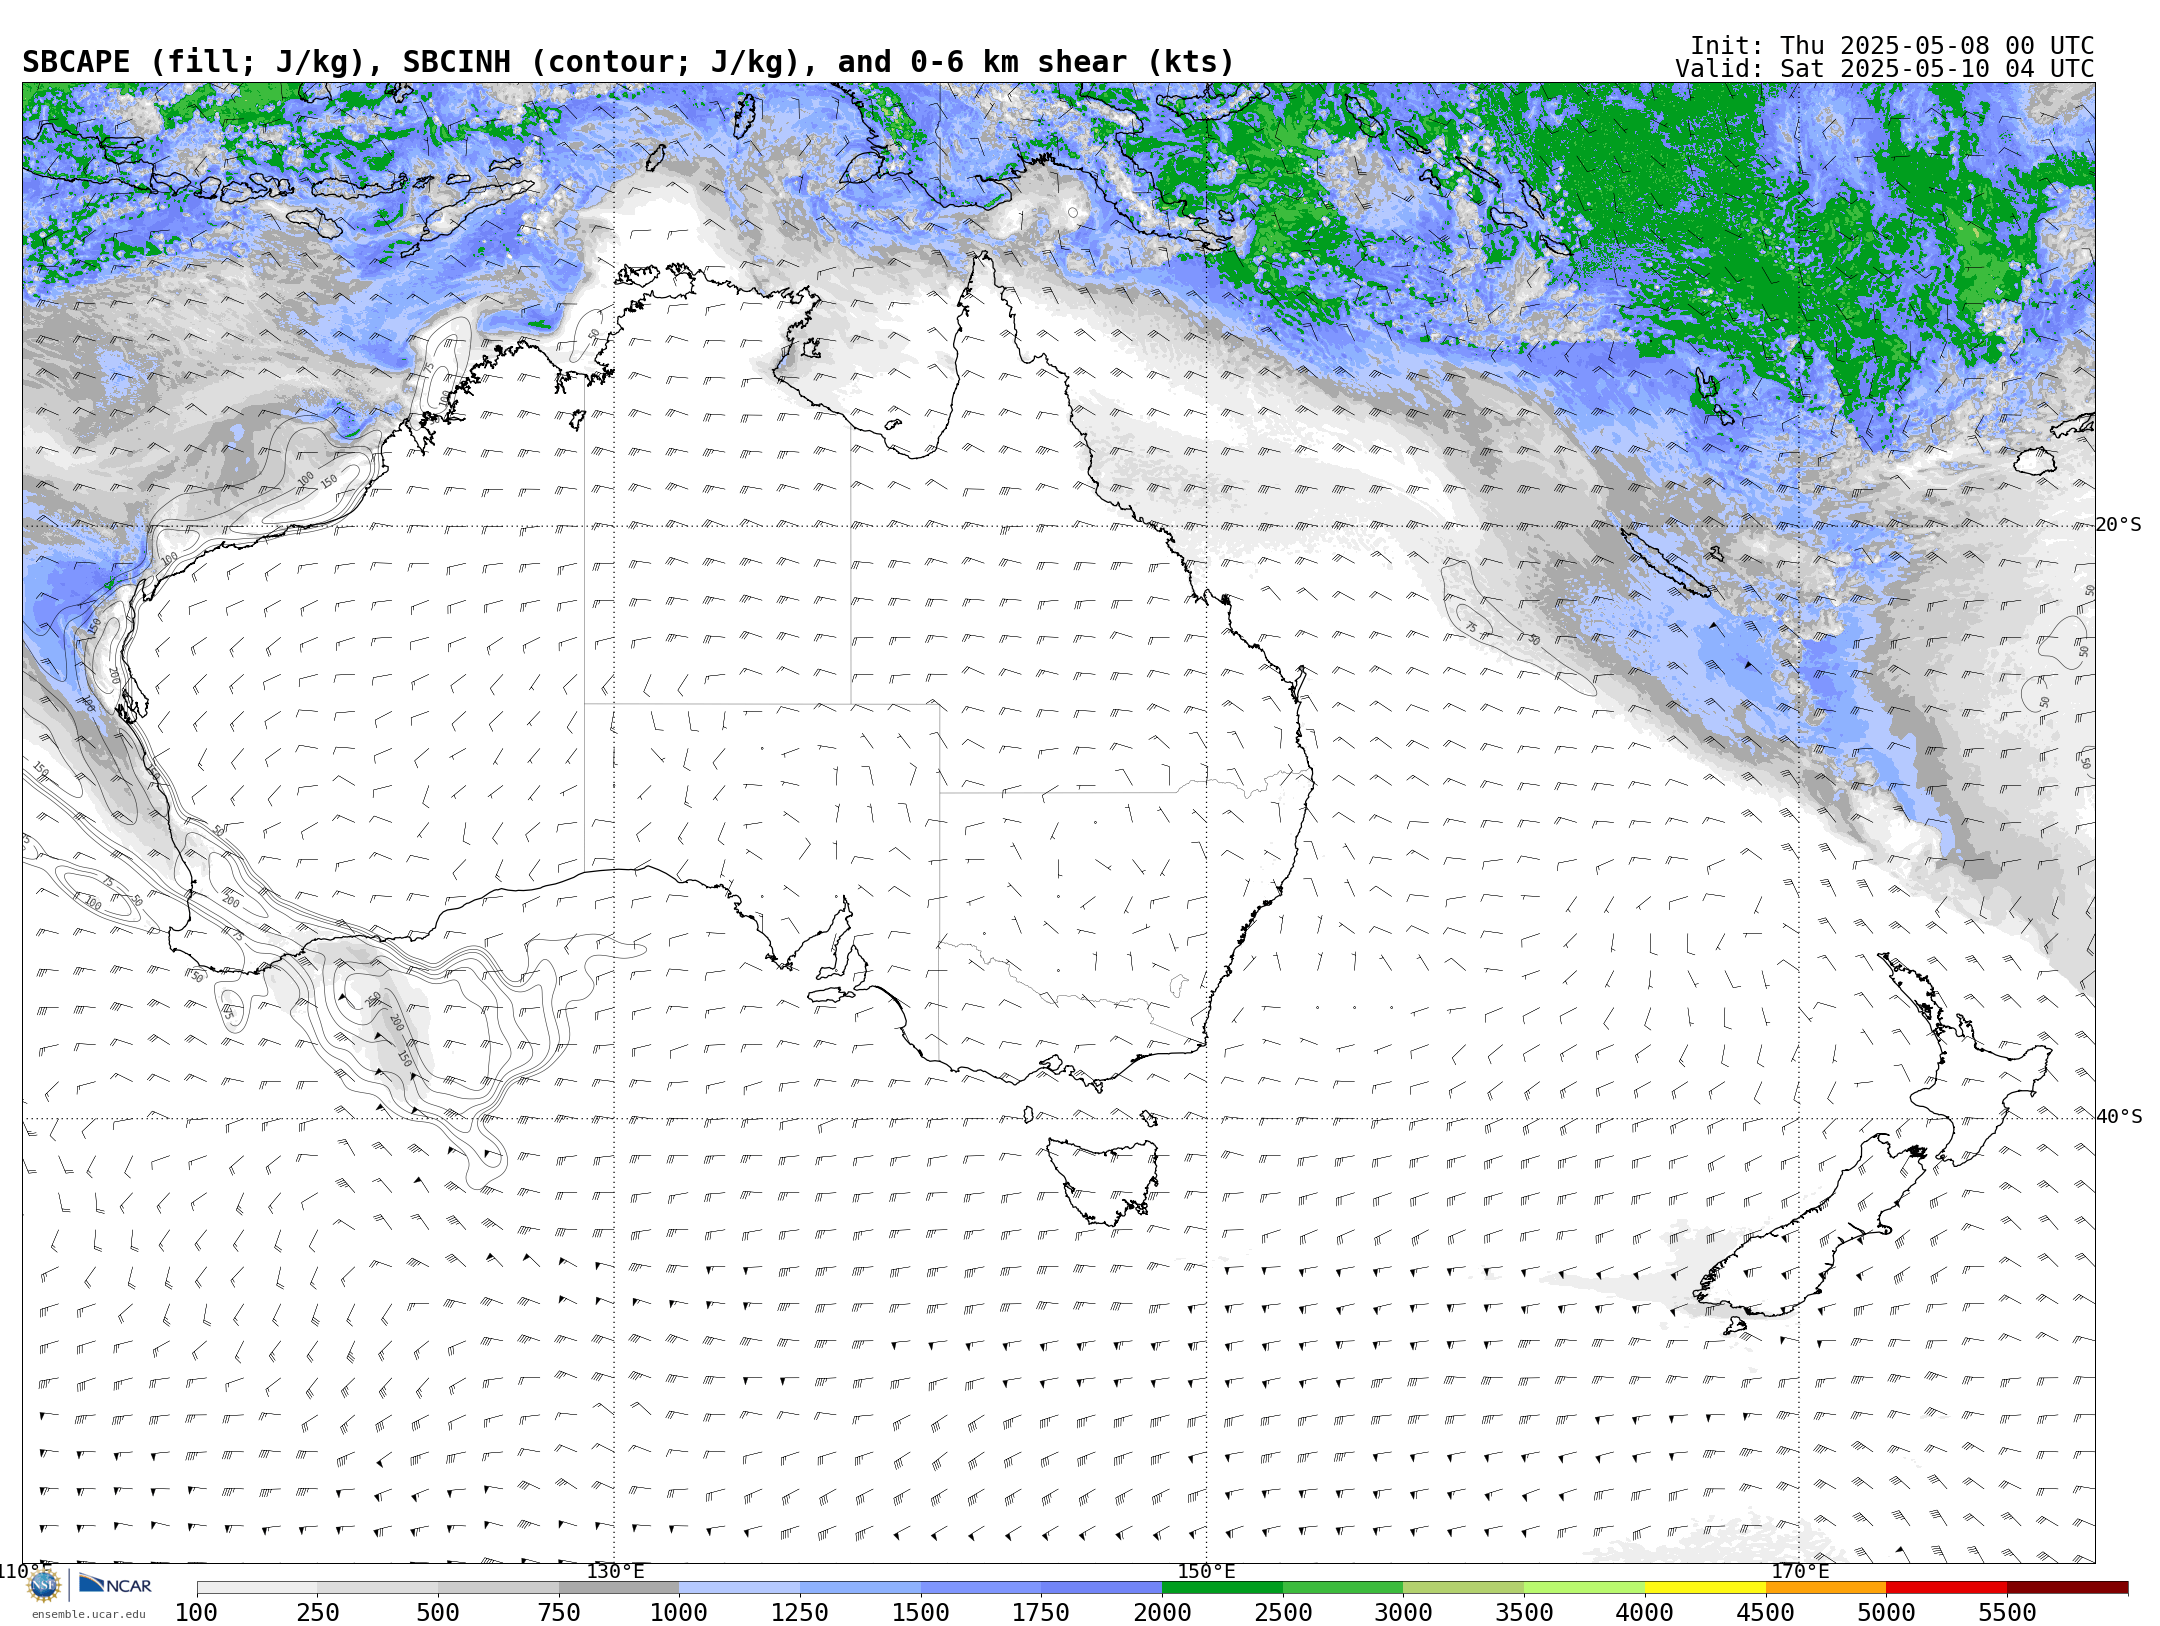
Task: Pick the deep blue 1750–2000 colorbar segment
Action: tap(1102, 1588)
